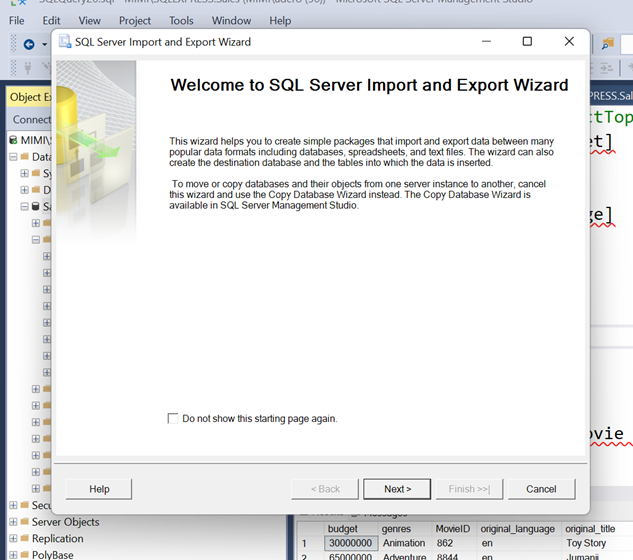Click the Replication folder icon
This screenshot has height=560, width=633.
pos(25,538)
